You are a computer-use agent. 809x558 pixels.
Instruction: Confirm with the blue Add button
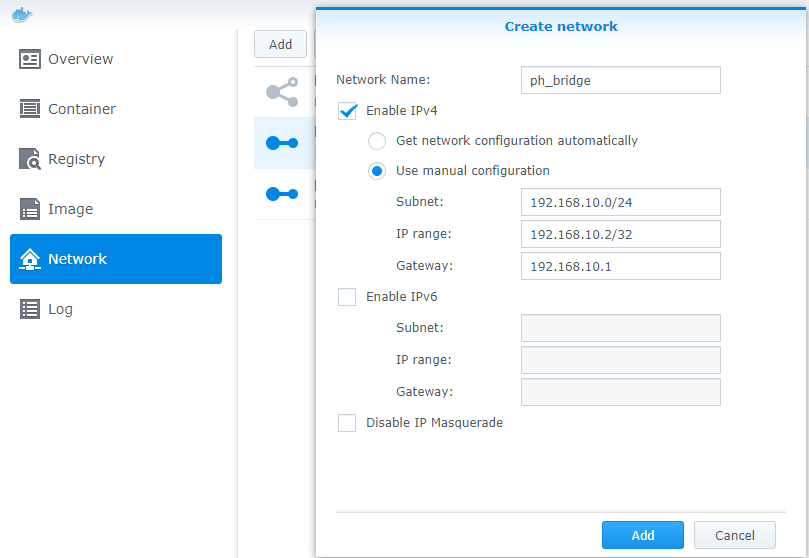[643, 535]
